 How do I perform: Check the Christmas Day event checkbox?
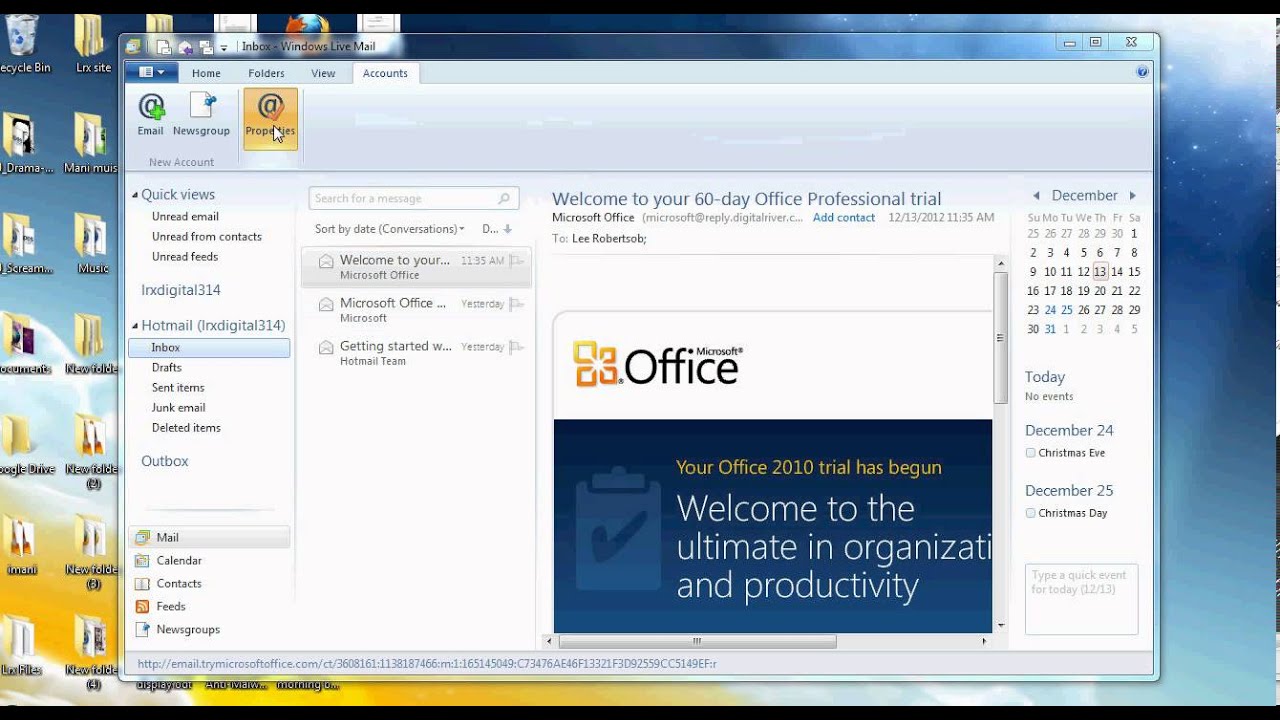click(x=1031, y=513)
